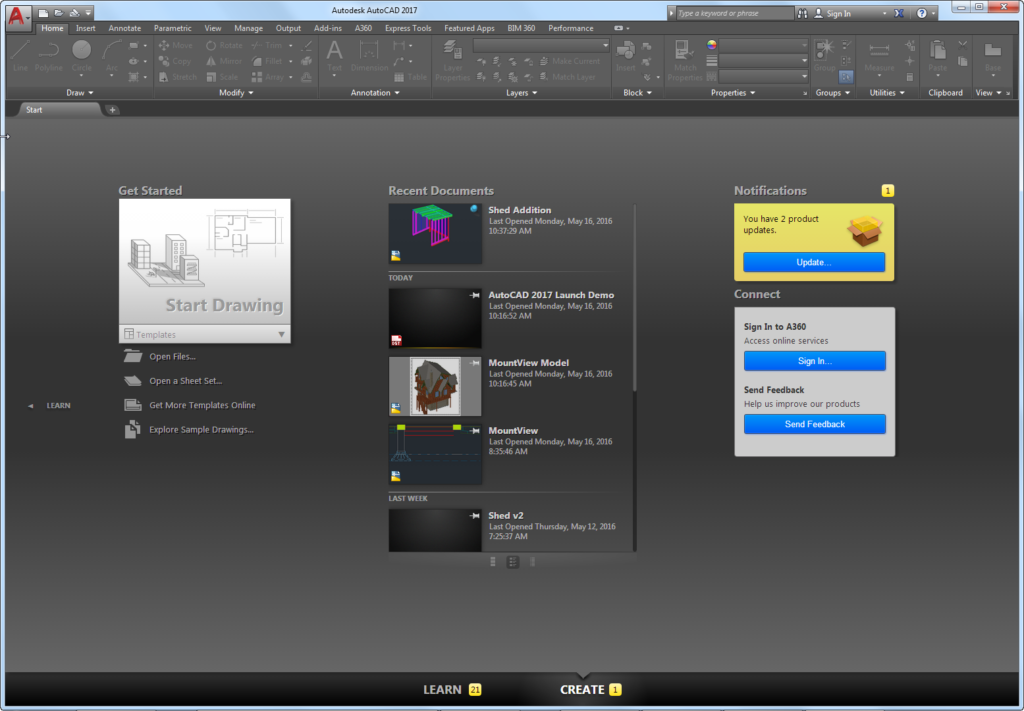Click the New file icon in Quick Access toolbar
1024x711 pixels.
click(x=43, y=13)
